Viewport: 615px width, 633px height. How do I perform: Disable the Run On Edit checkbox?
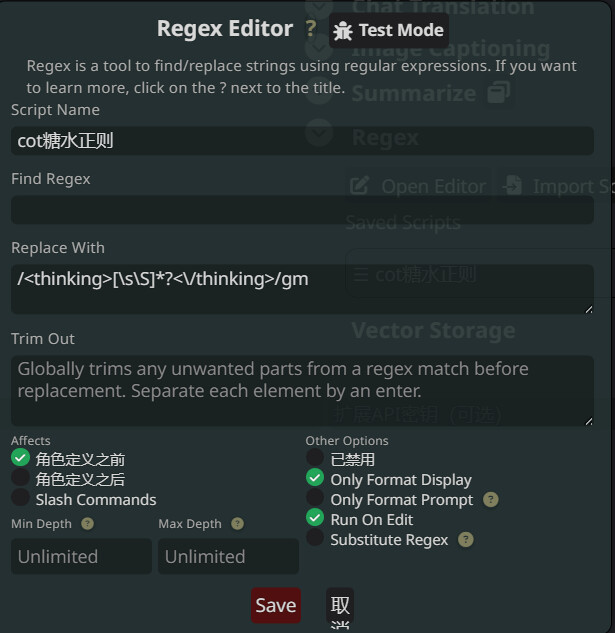click(315, 518)
